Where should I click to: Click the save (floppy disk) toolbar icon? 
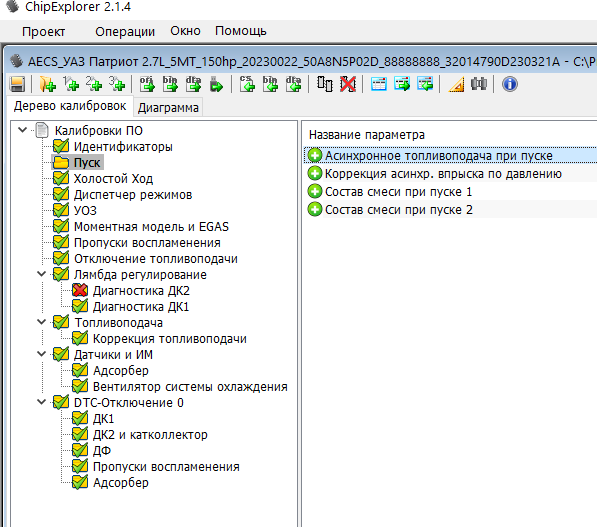coord(17,84)
